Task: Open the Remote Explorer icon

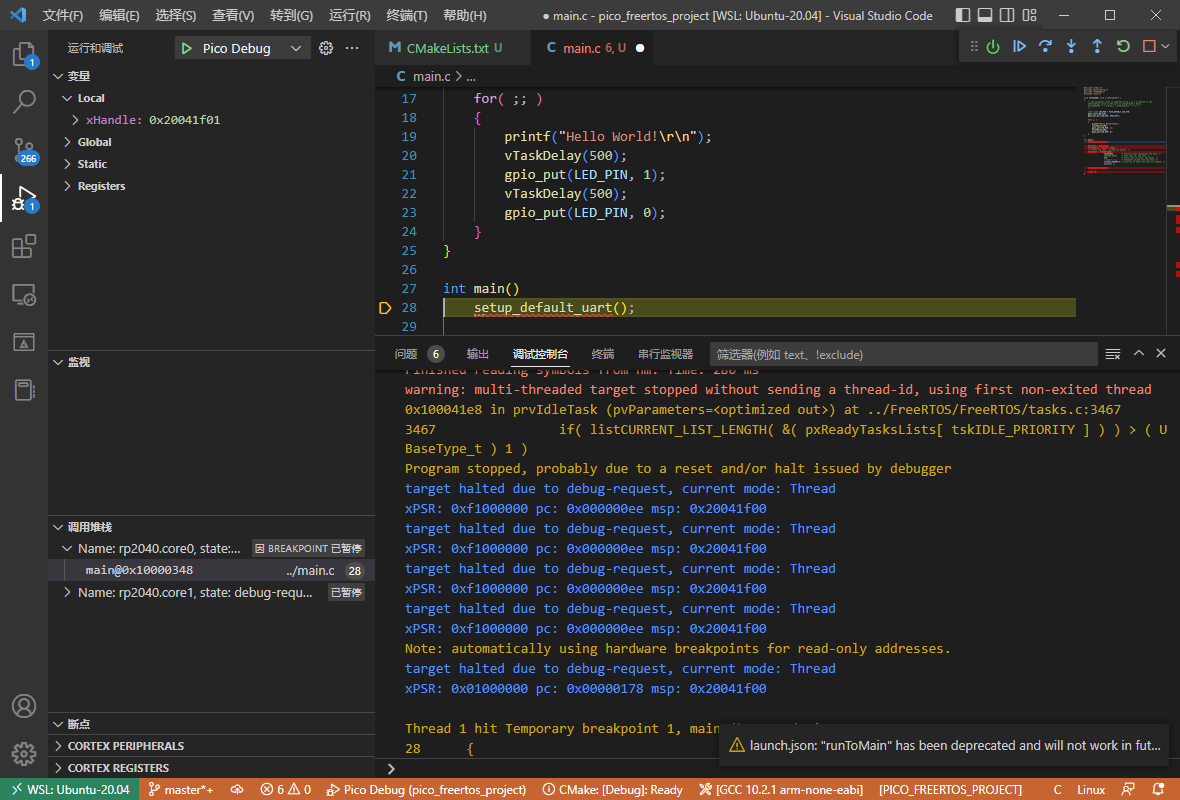Action: pos(24,294)
